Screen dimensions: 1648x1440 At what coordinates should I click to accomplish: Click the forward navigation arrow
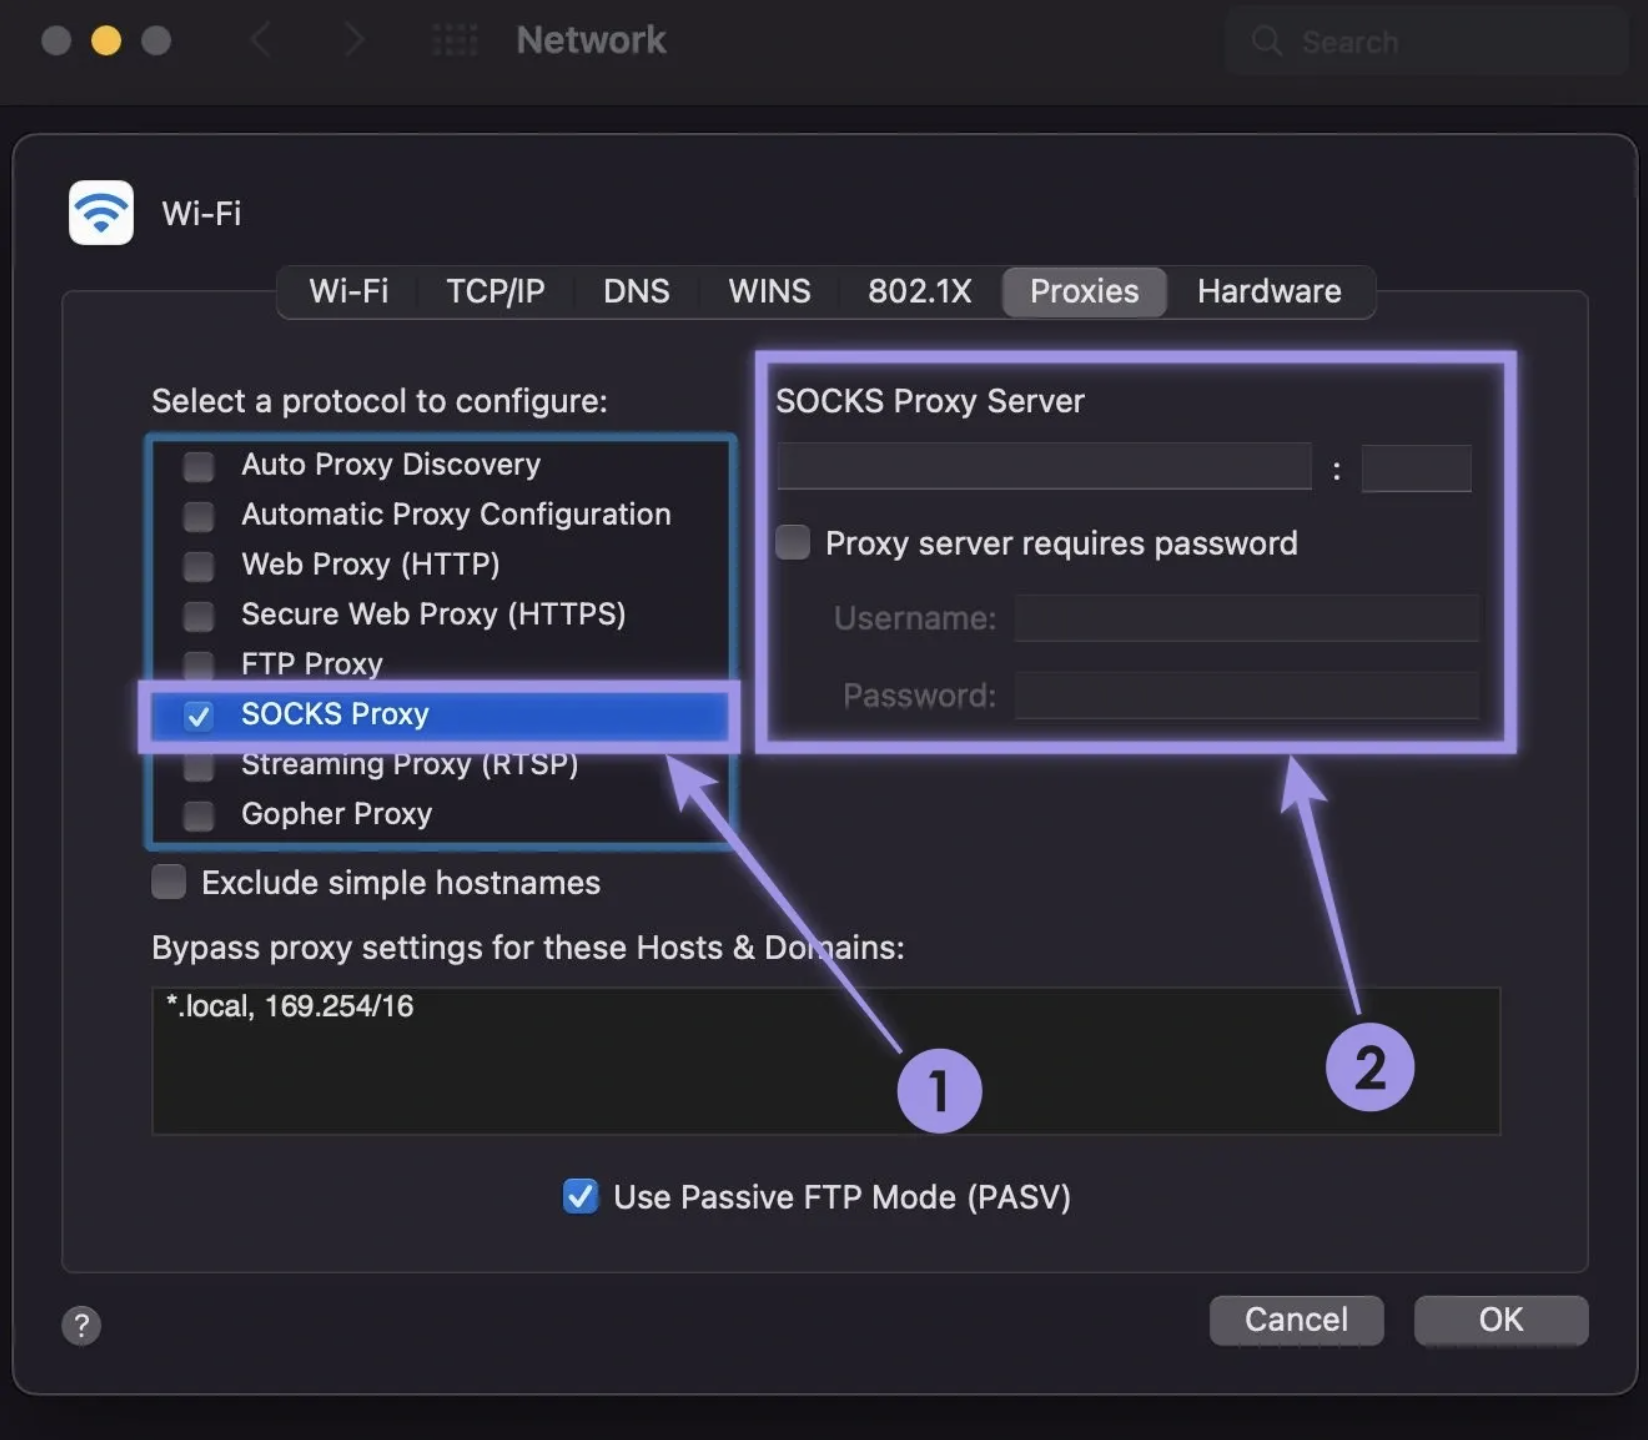tap(354, 40)
